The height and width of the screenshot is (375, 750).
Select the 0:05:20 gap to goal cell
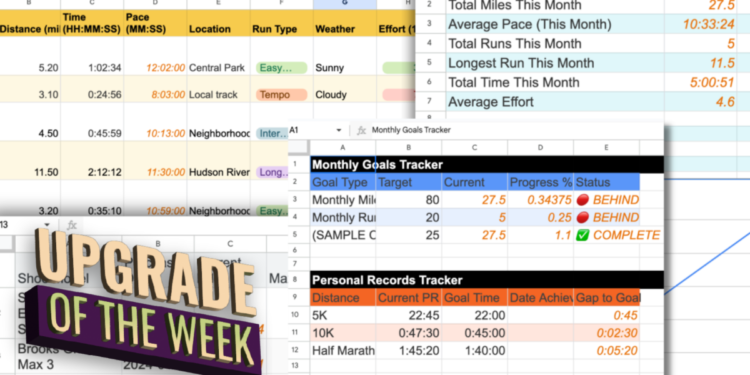click(607, 351)
